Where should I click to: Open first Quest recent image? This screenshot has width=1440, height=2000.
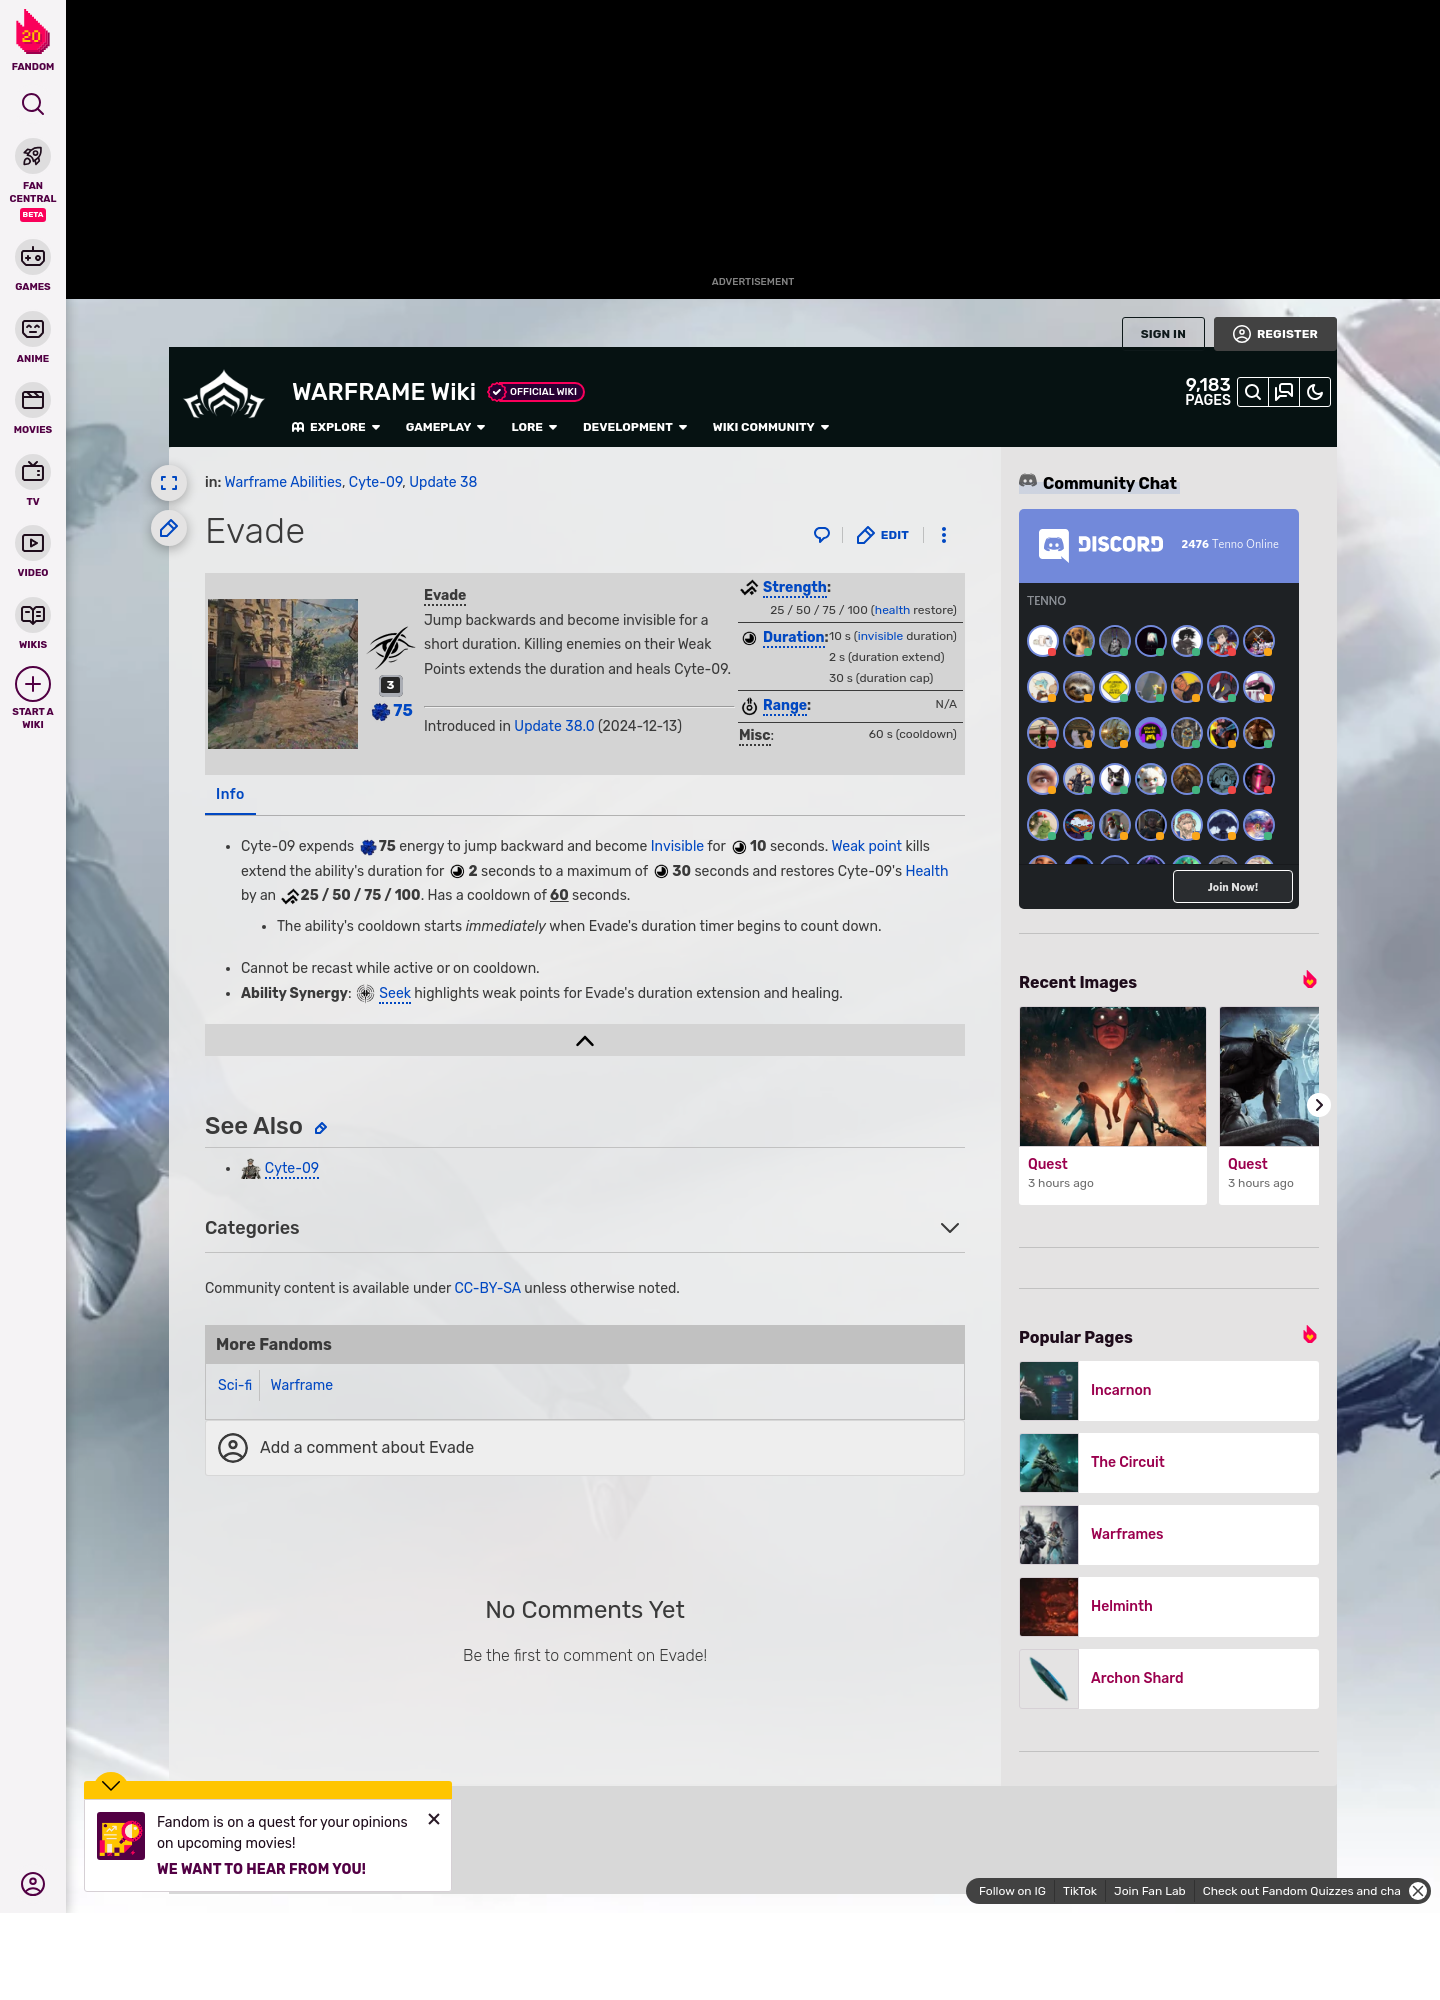coord(1113,1105)
